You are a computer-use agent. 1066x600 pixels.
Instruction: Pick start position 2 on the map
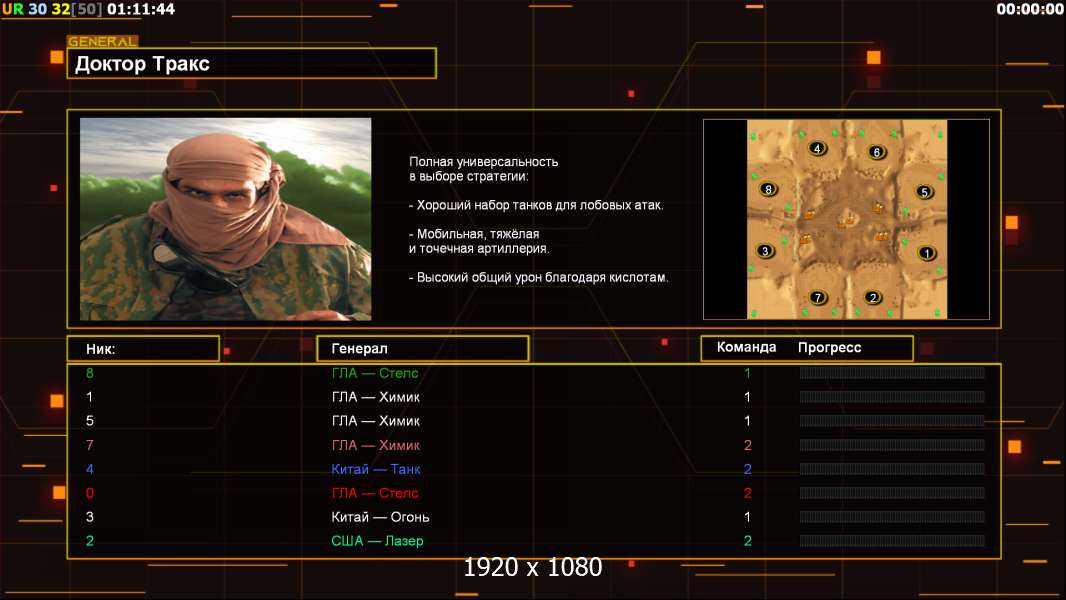pos(873,297)
